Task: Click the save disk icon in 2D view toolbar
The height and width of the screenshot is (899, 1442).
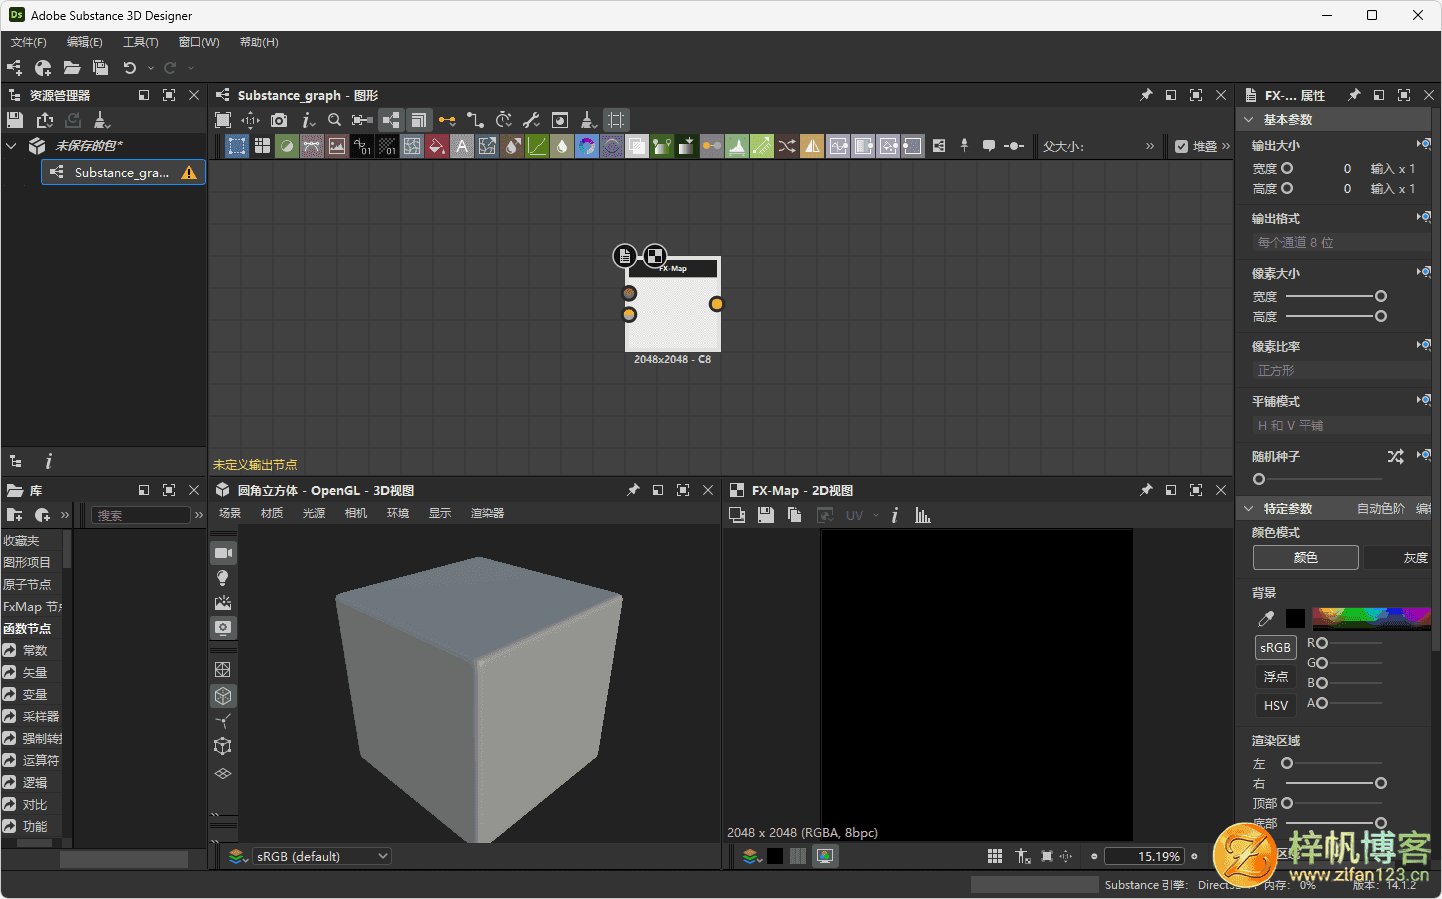Action: point(765,515)
